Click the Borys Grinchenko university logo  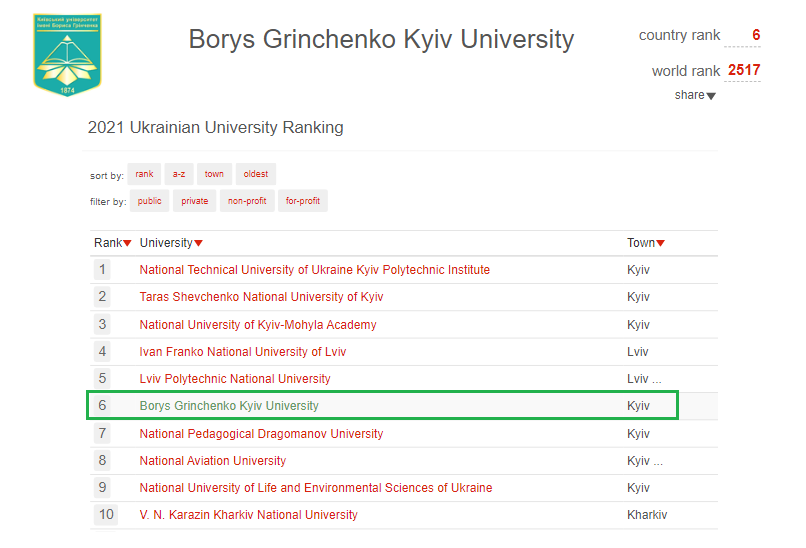tap(68, 54)
